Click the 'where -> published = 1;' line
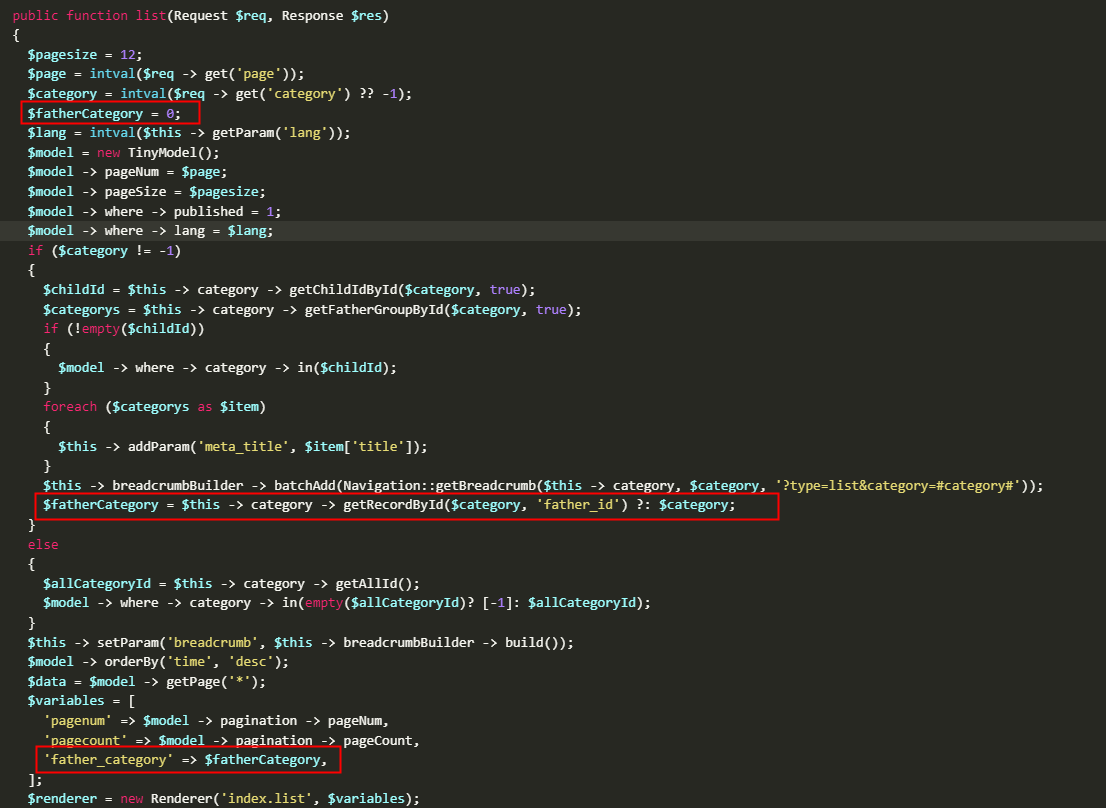 click(154, 212)
